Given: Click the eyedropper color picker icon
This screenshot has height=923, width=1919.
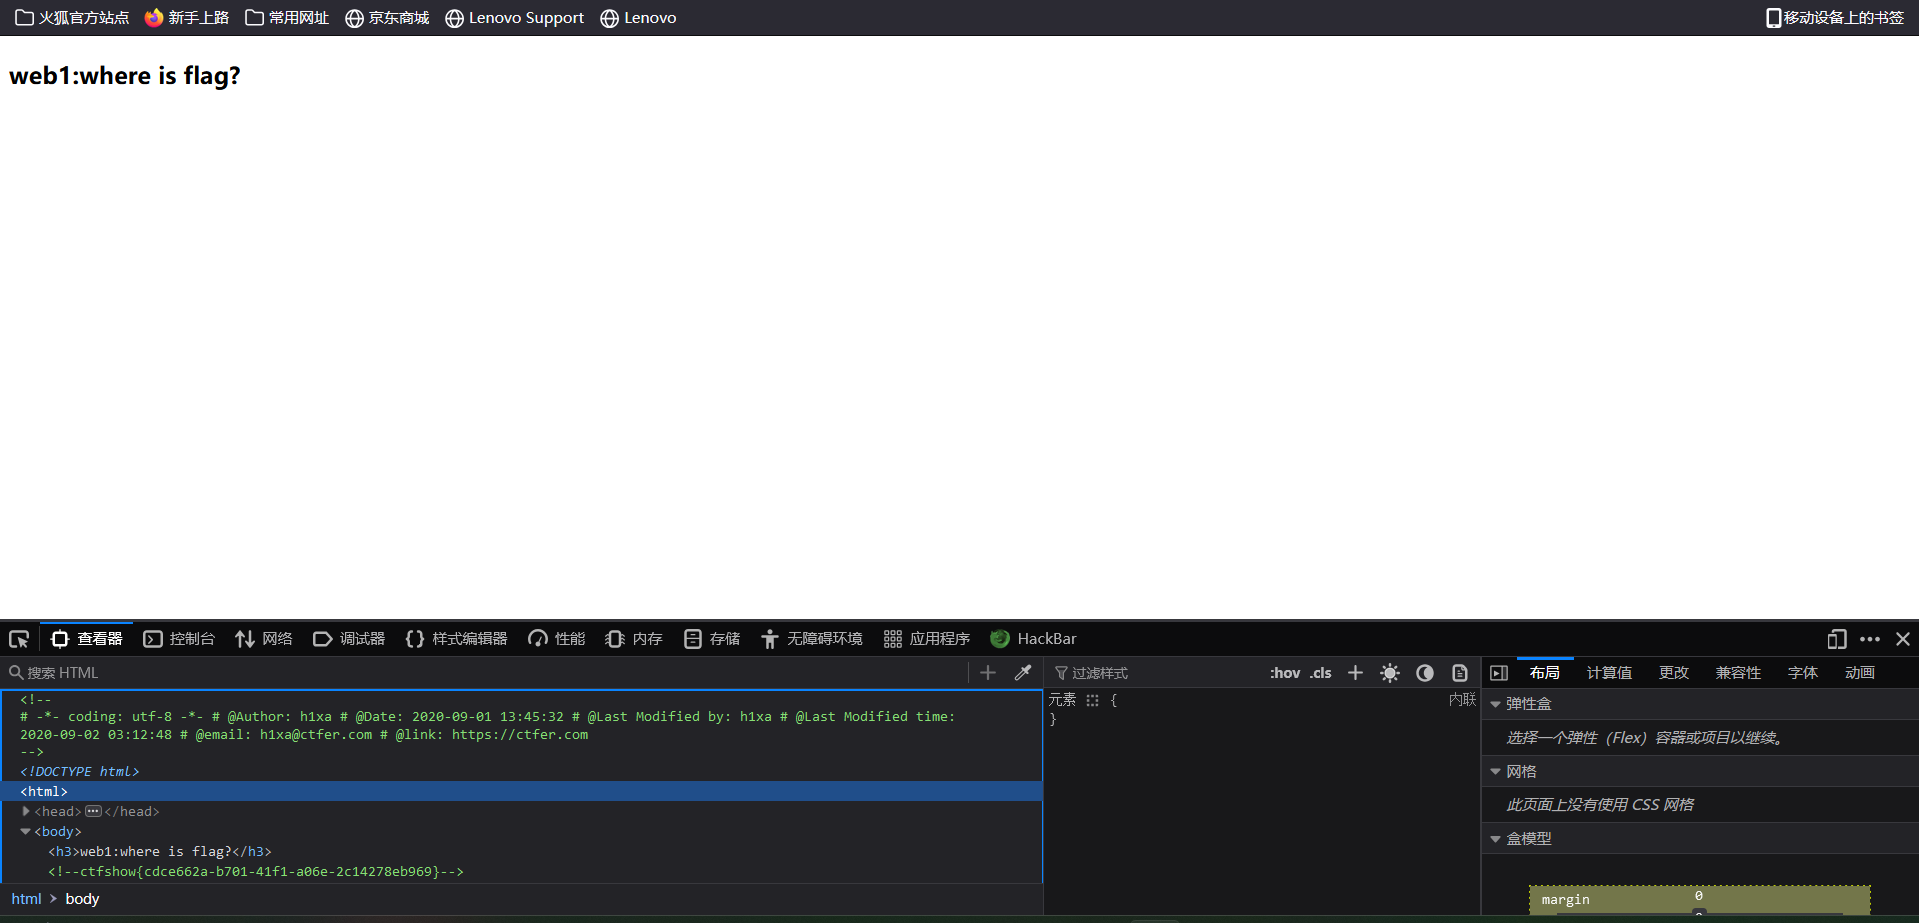Looking at the screenshot, I should [1023, 673].
